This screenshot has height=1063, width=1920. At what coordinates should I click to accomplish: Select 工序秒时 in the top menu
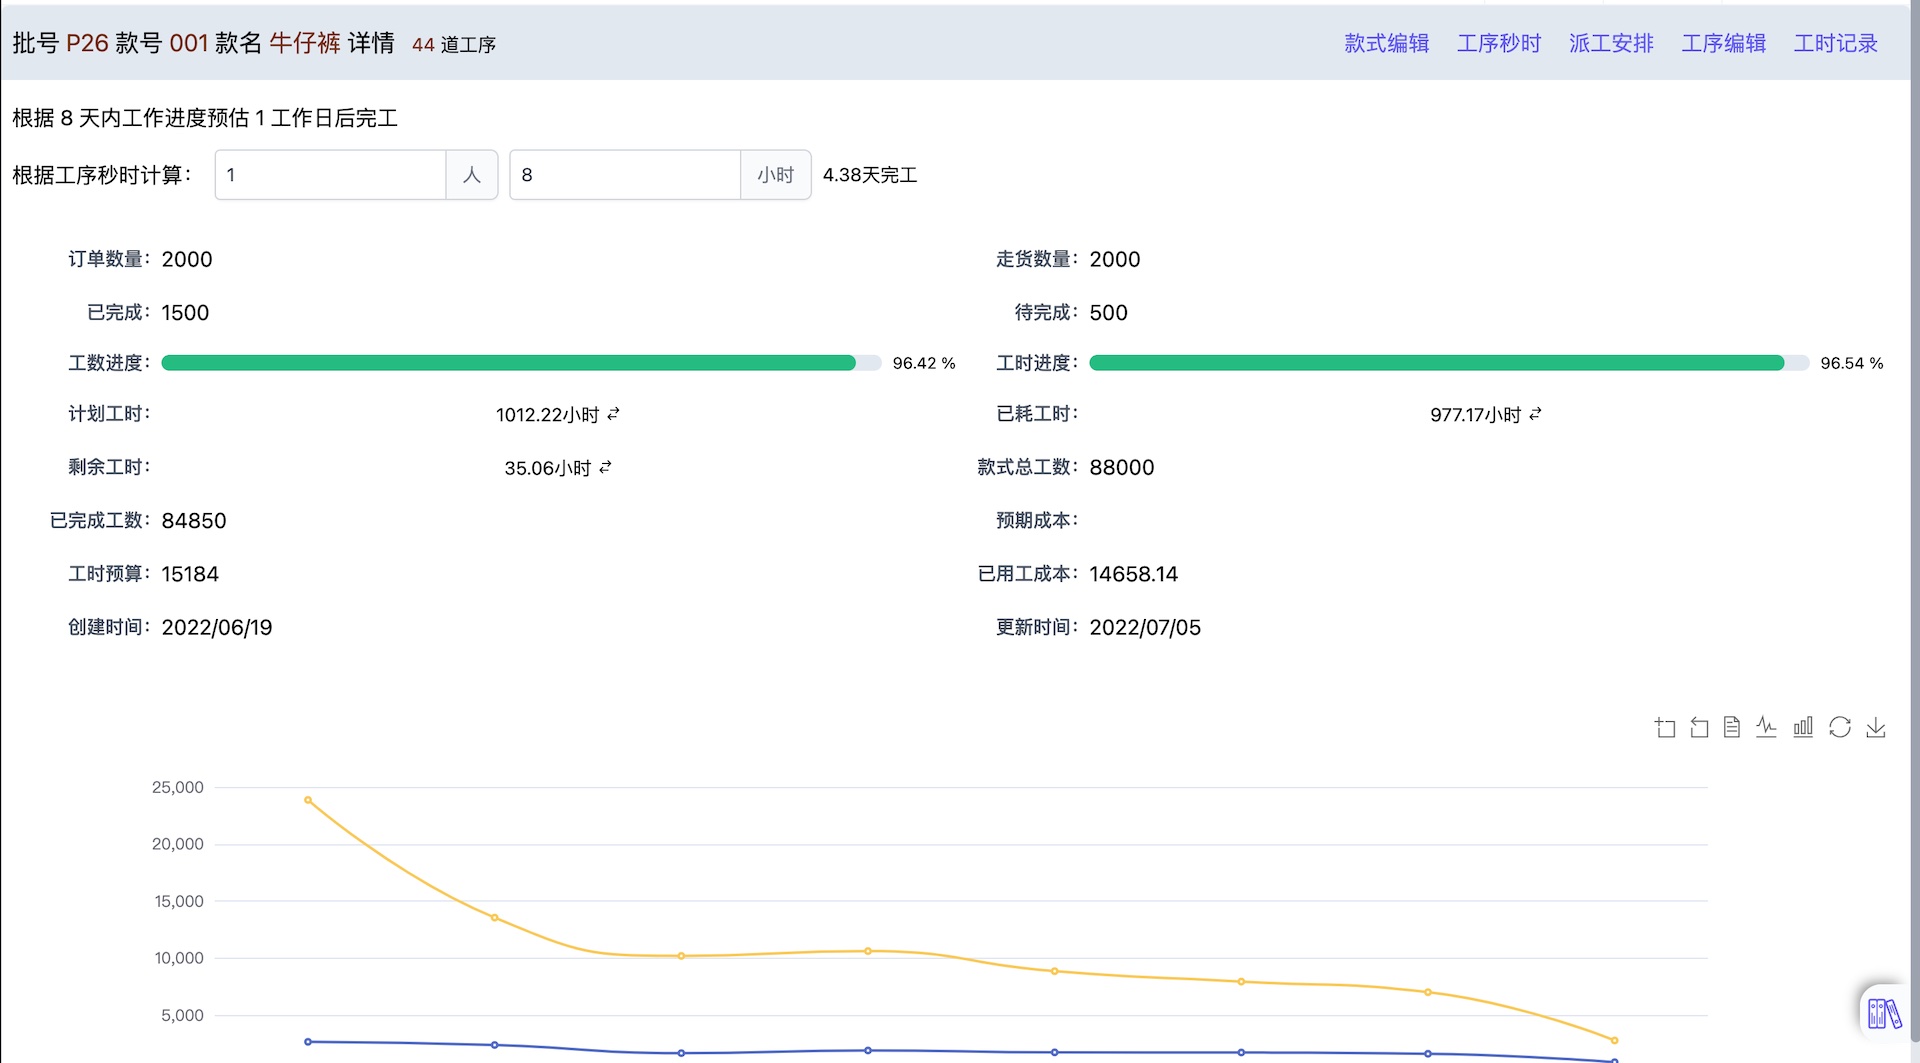click(x=1499, y=43)
